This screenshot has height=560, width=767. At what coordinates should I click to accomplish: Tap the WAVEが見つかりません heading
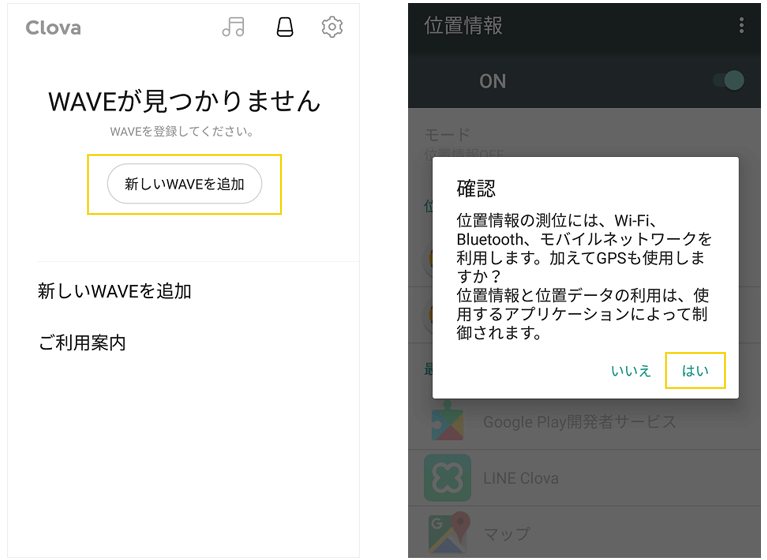[184, 101]
